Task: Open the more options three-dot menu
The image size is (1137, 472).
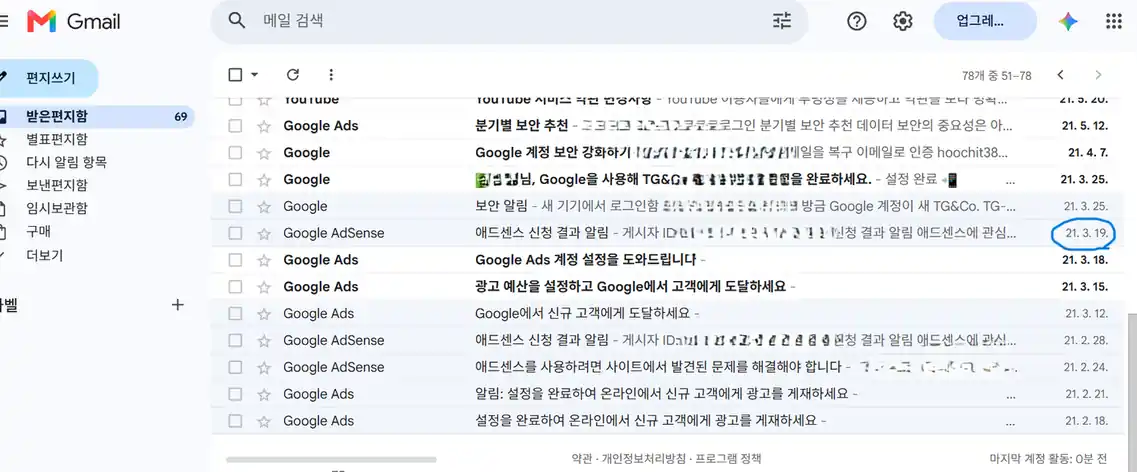Action: (x=331, y=74)
